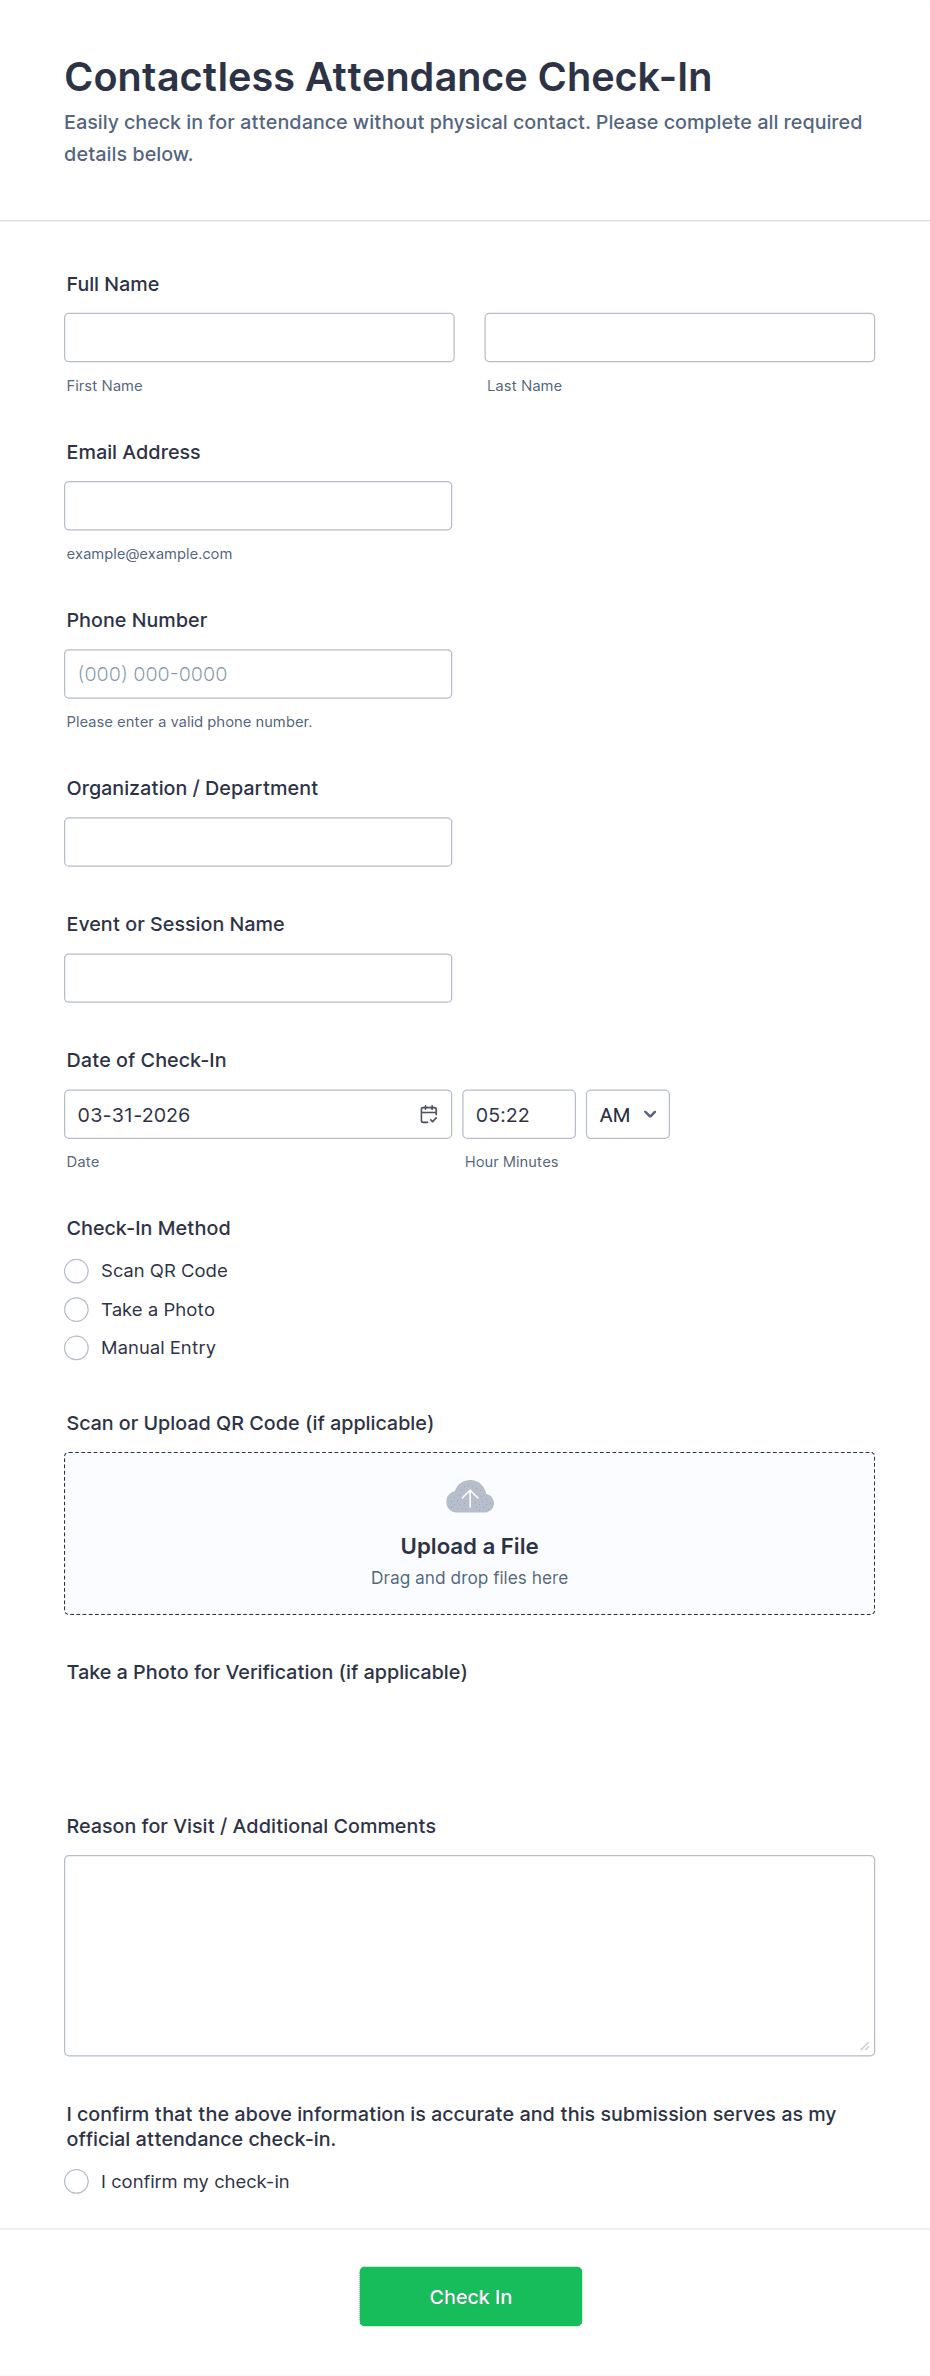The height and width of the screenshot is (2376, 930).
Task: Click the AM/PM dropdown chevron
Action: [649, 1114]
